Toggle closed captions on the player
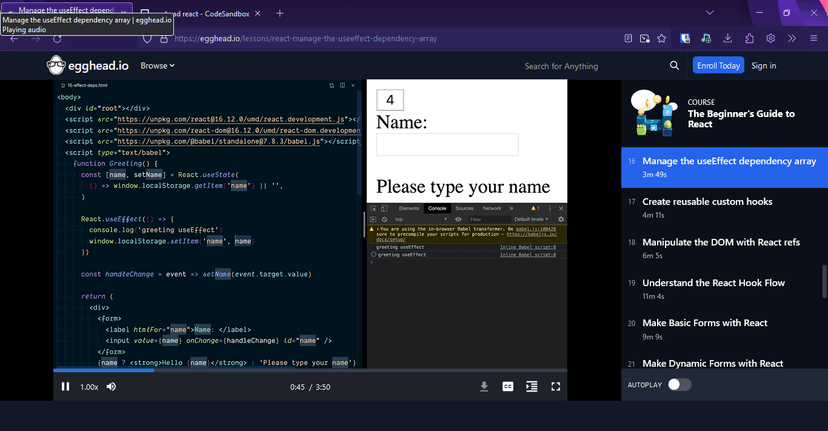828x431 pixels. click(x=508, y=387)
